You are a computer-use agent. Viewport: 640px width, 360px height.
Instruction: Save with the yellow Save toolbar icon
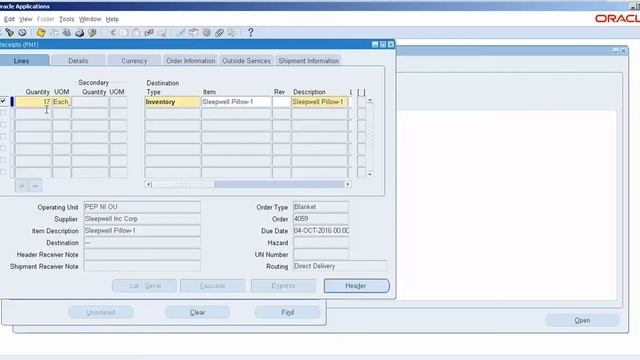41,33
